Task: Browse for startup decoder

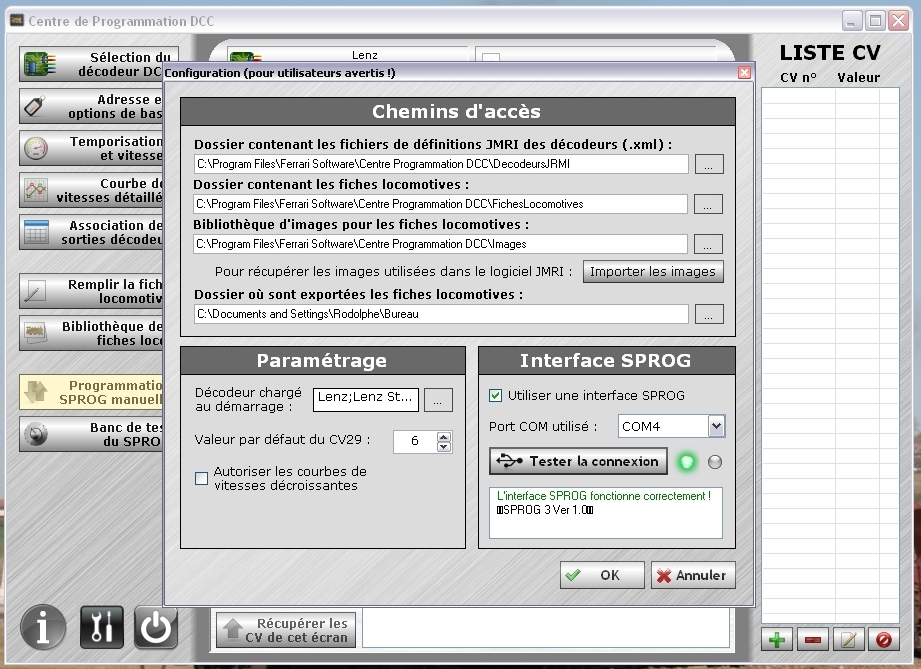Action: pos(438,400)
